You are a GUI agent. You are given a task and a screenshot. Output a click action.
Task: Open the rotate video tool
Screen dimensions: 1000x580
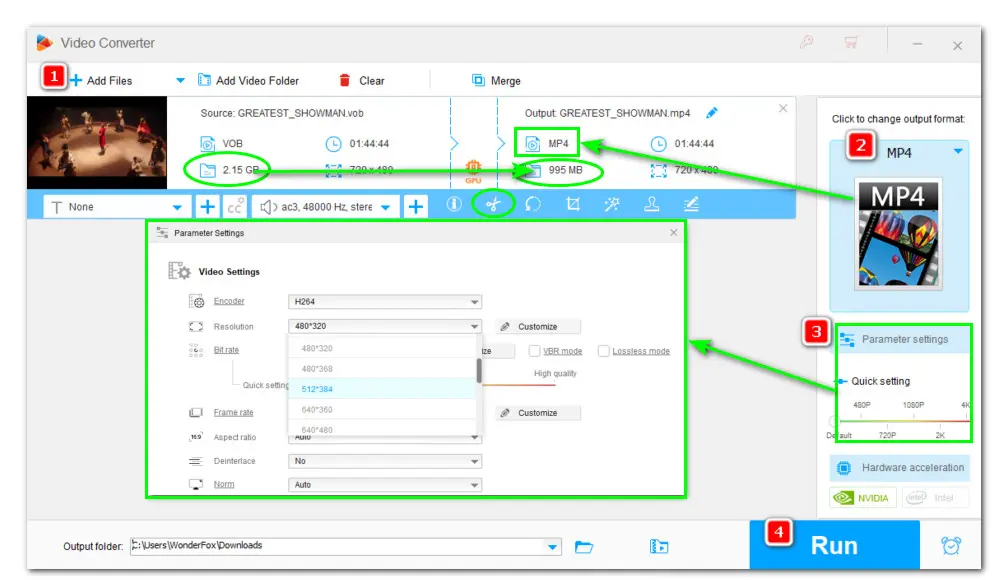(x=533, y=205)
